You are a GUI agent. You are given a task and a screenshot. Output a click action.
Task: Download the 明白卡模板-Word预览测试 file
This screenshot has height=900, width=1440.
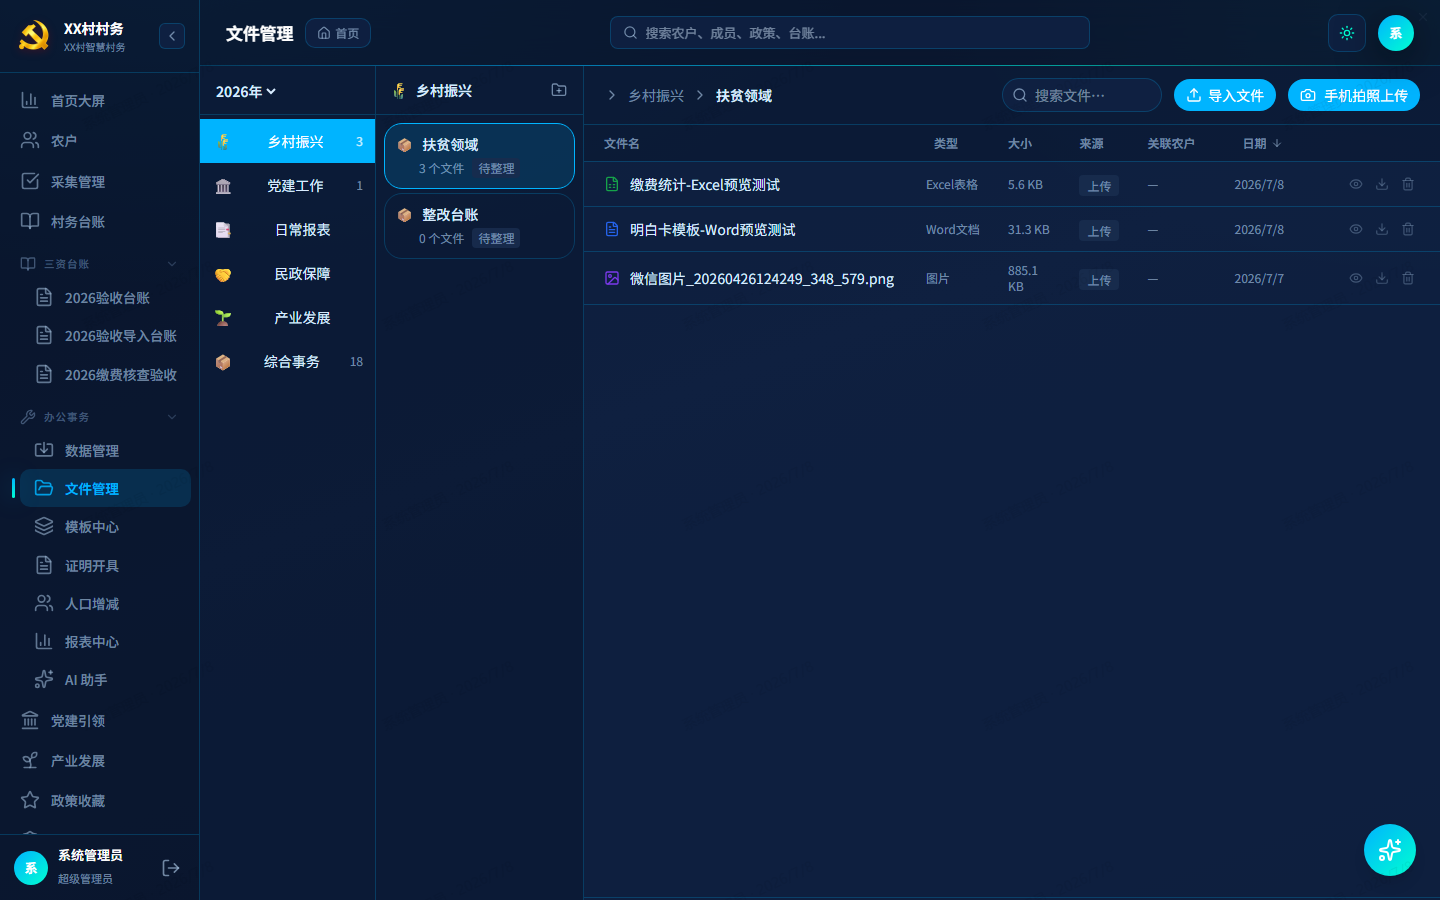click(x=1382, y=229)
